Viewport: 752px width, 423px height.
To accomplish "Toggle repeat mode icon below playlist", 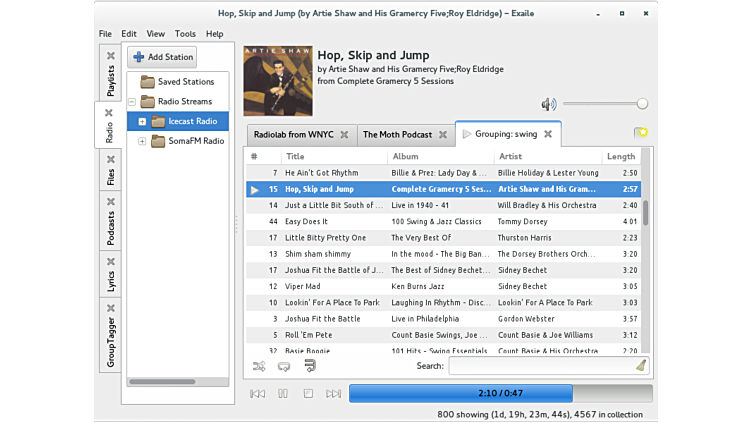I will 283,366.
